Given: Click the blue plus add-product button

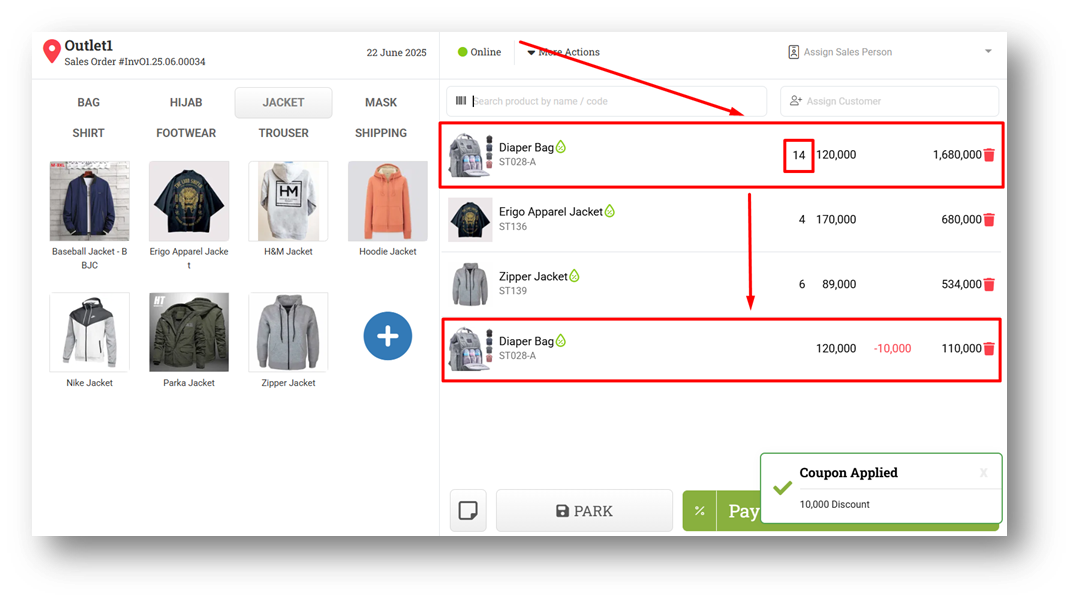Looking at the screenshot, I should [x=388, y=336].
